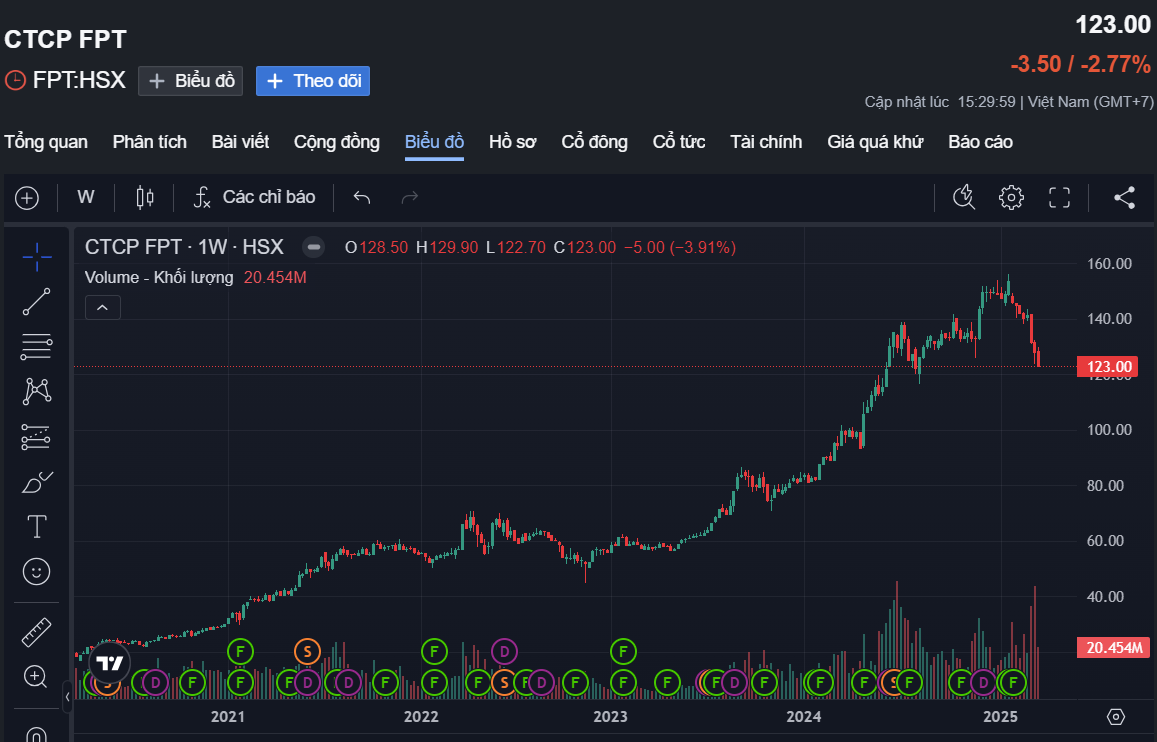The height and width of the screenshot is (742, 1157).
Task: Toggle fullscreen chart mode
Action: [x=1059, y=197]
